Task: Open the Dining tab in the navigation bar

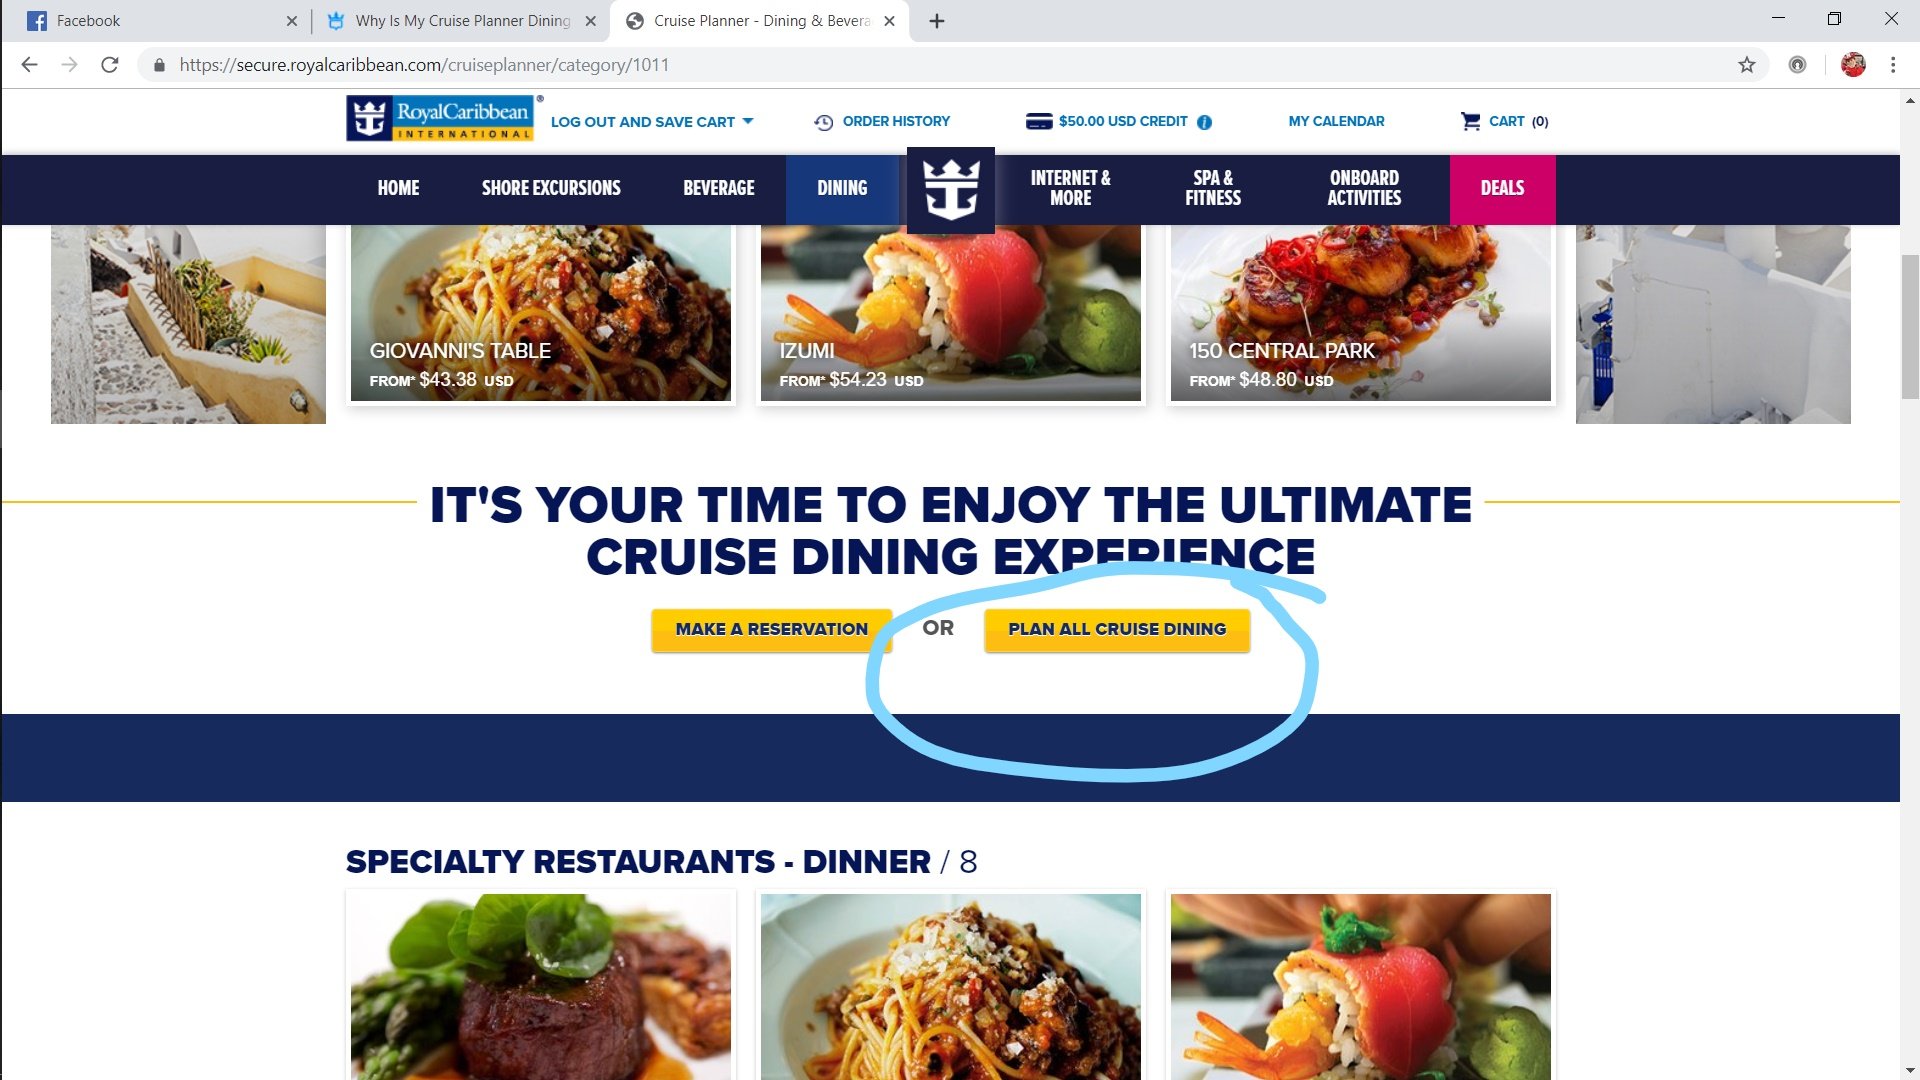Action: click(x=842, y=188)
